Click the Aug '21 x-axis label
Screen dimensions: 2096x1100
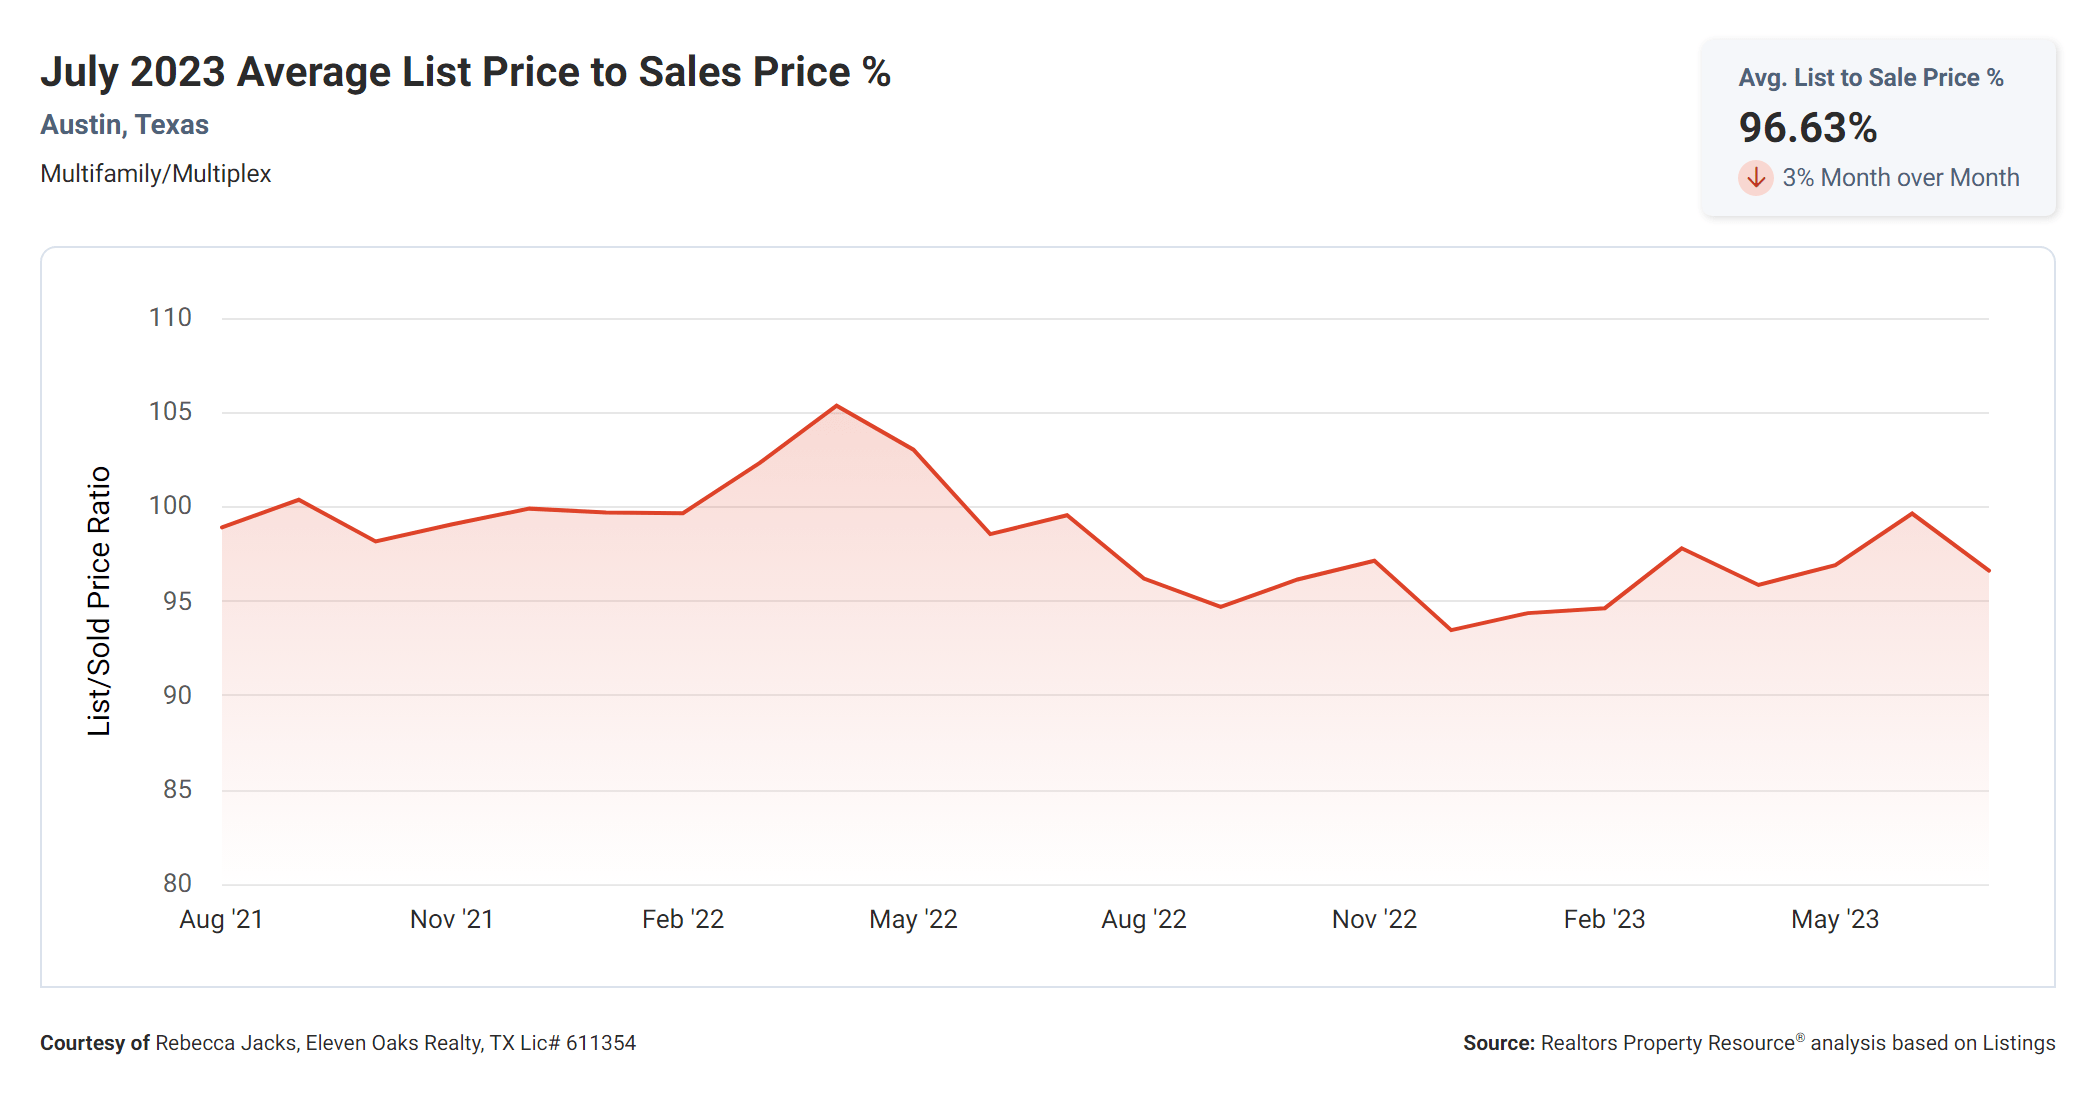click(221, 919)
